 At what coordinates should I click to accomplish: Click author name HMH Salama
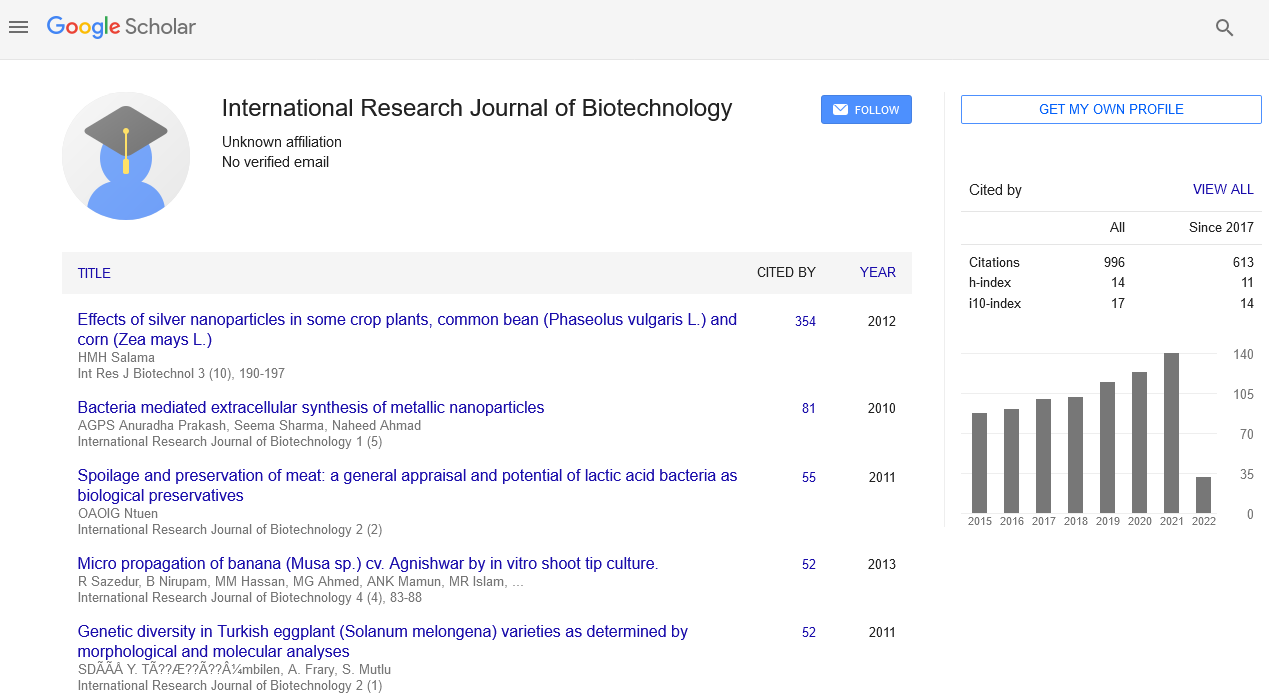[116, 357]
